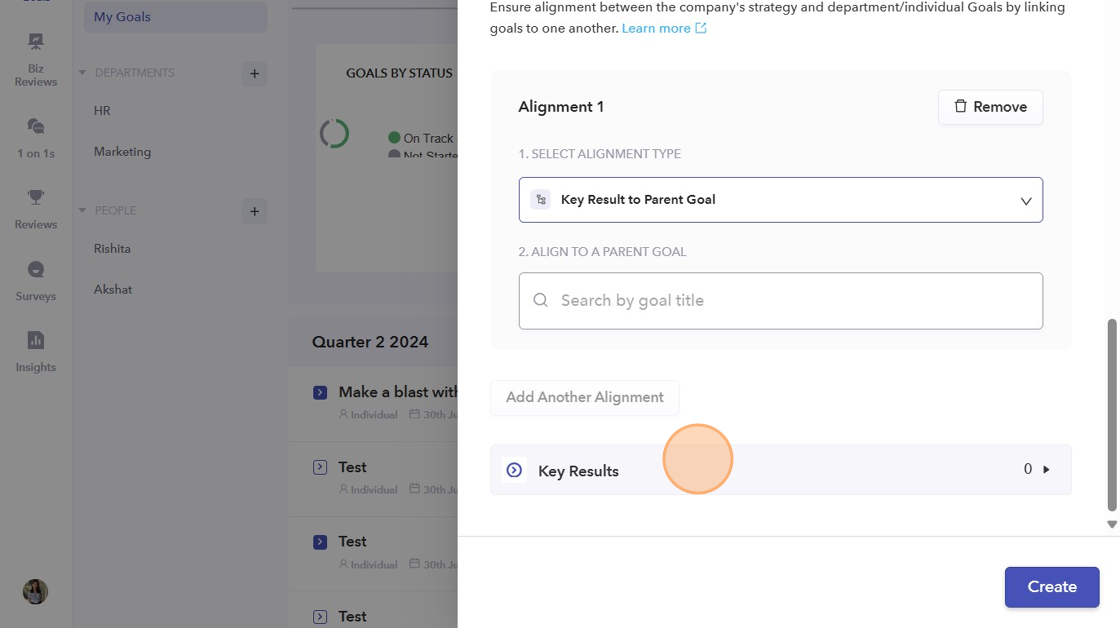Open the Insights chart icon
1120x628 pixels.
36,351
